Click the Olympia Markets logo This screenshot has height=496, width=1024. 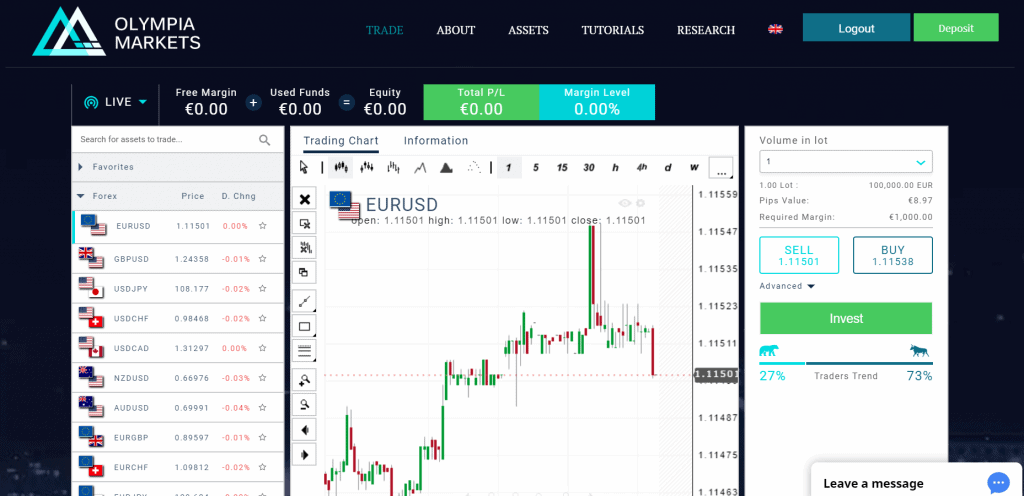(x=117, y=32)
